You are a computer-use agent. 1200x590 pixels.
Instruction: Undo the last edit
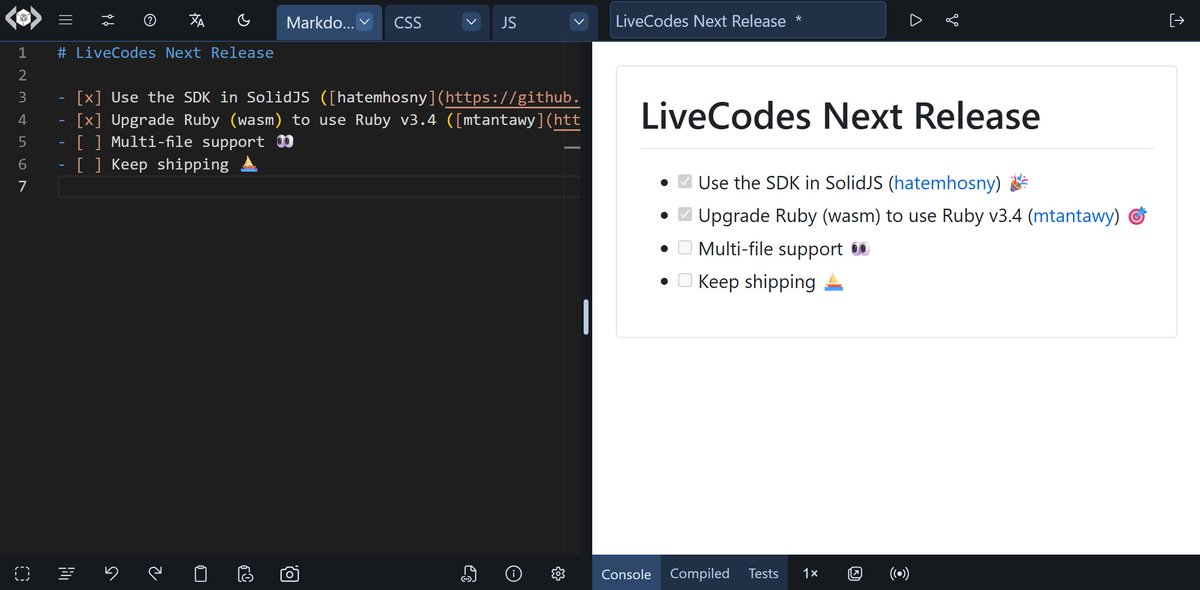(111, 573)
